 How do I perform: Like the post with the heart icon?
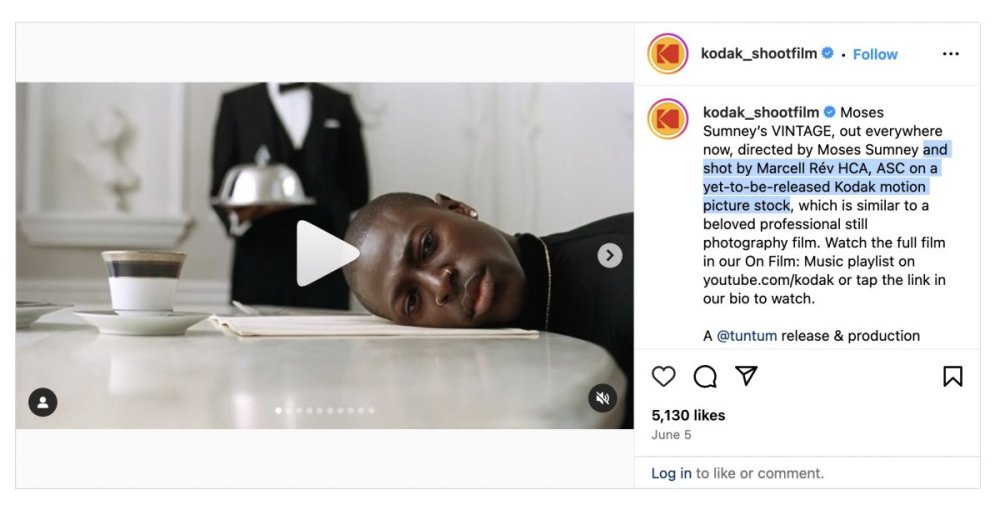(663, 377)
